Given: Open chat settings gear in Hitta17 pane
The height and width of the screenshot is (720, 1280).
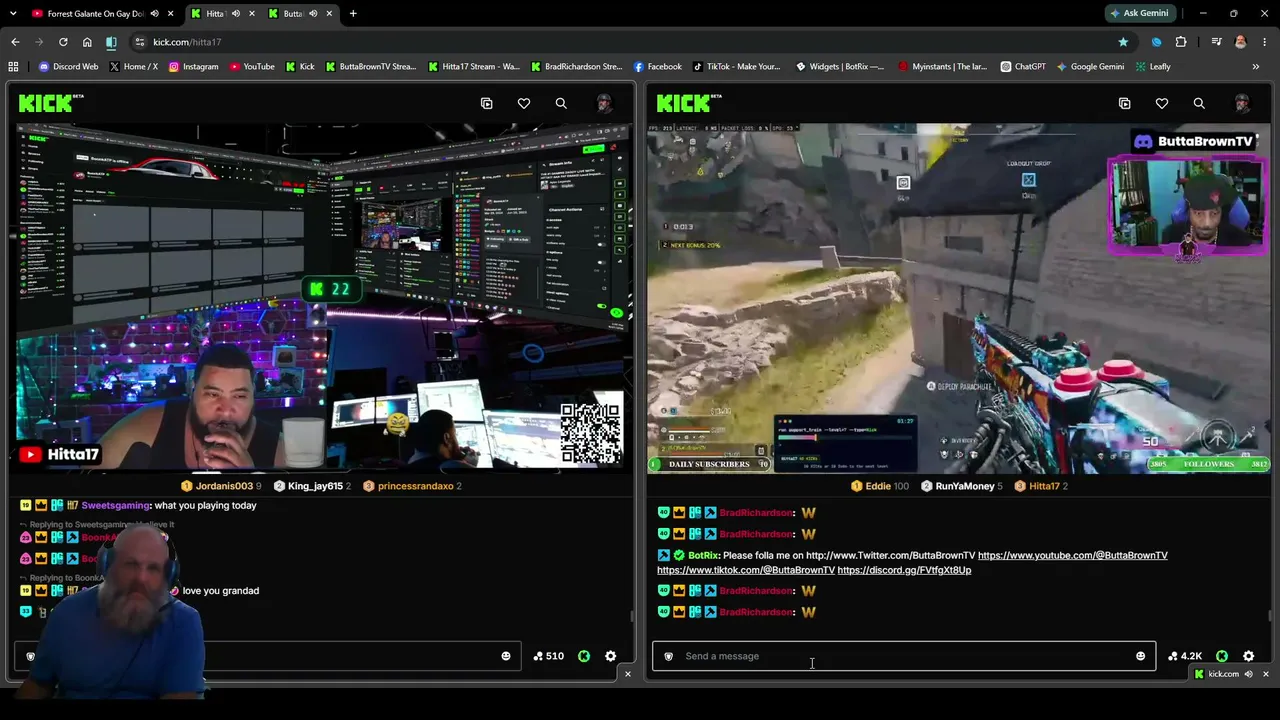Looking at the screenshot, I should tap(611, 656).
